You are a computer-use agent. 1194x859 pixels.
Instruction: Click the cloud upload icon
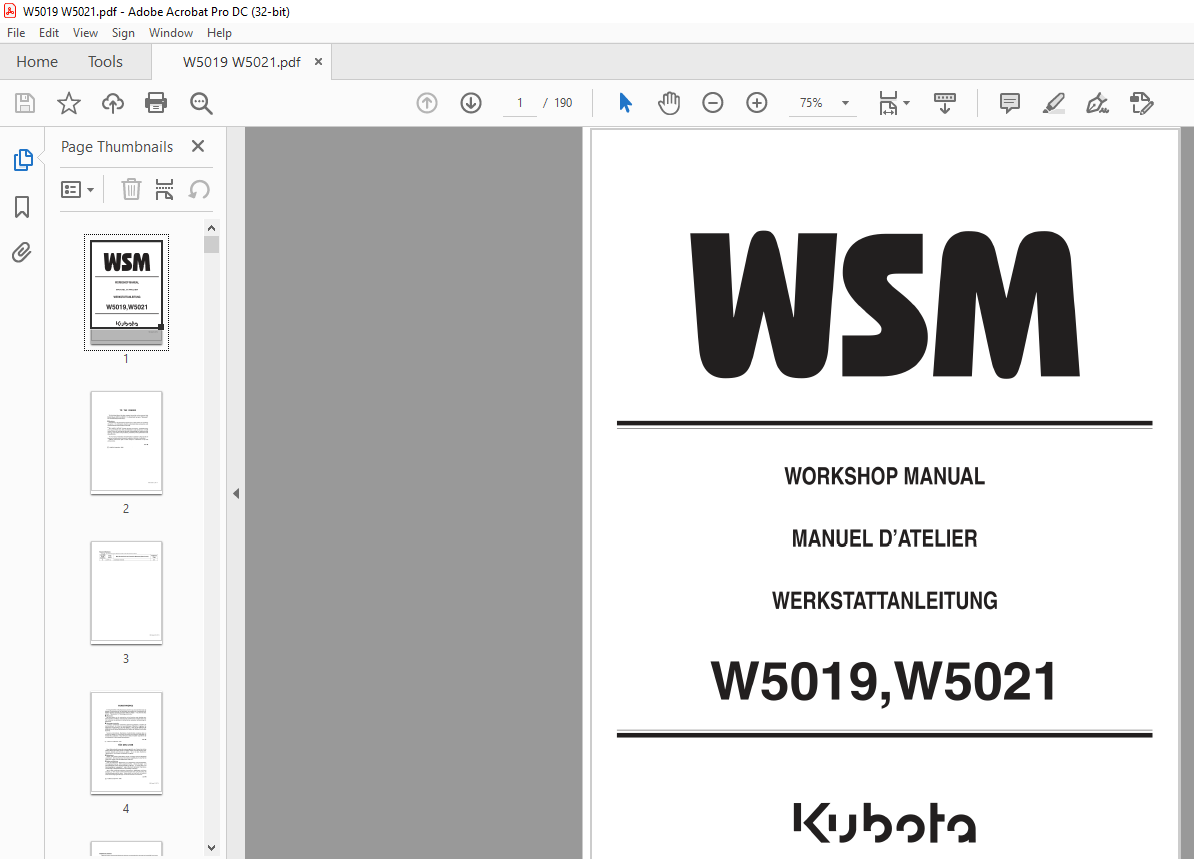[x=113, y=103]
